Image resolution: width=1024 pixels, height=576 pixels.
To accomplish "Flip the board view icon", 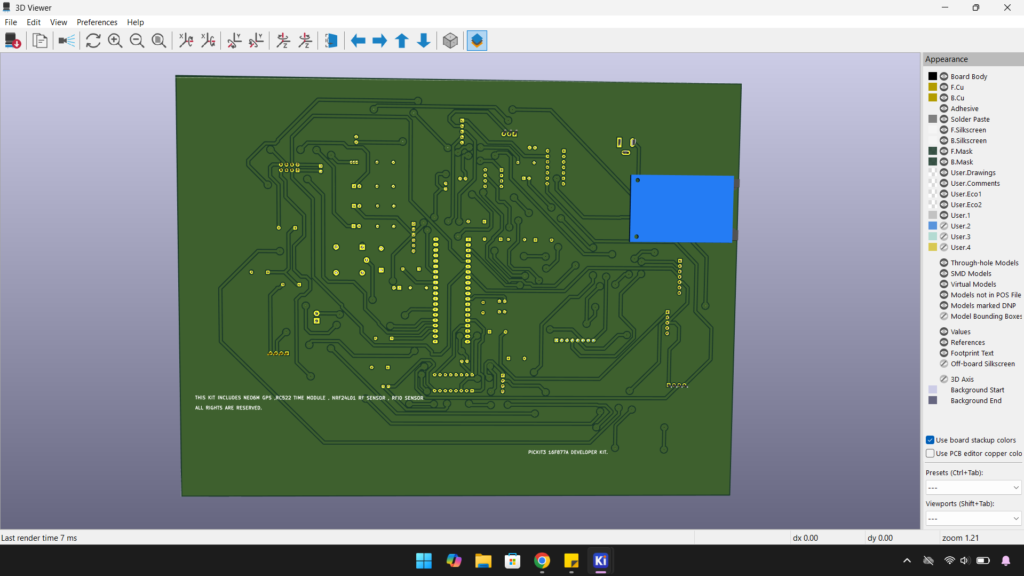I will point(331,40).
